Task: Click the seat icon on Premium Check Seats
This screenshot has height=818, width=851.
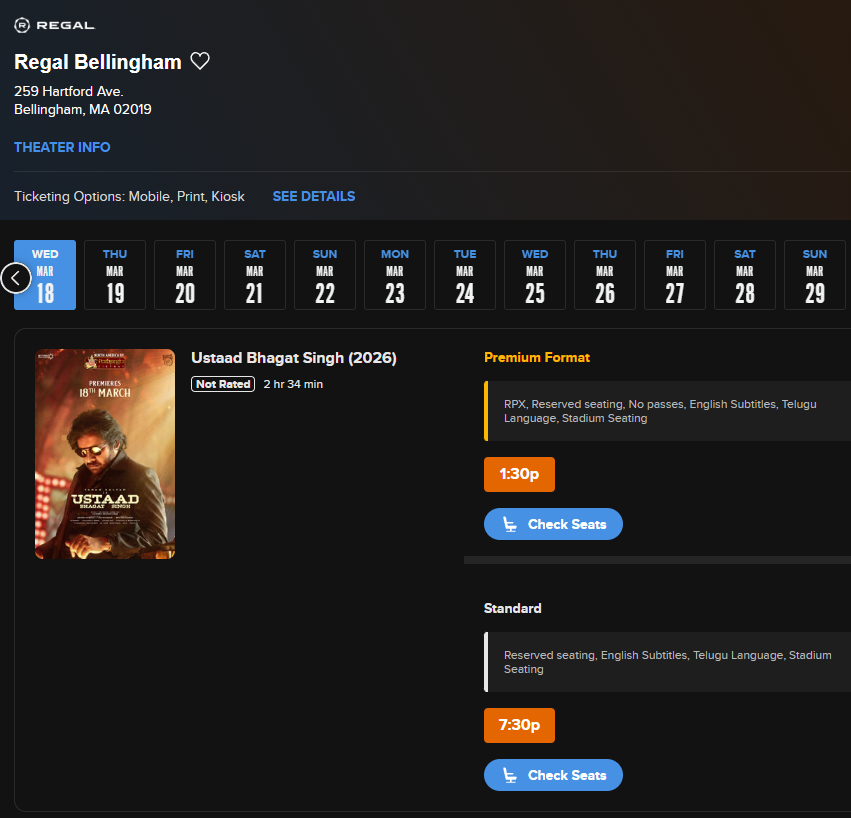Action: [511, 523]
